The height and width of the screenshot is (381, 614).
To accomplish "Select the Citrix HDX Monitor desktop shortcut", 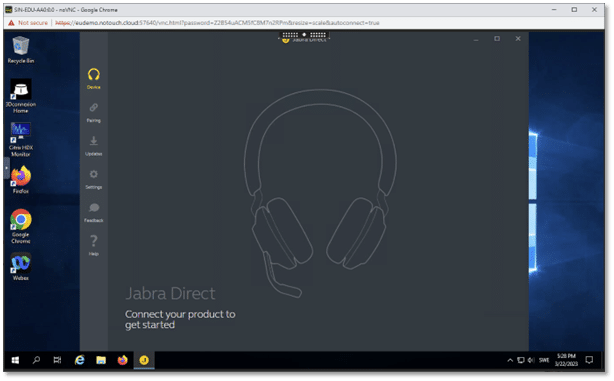I will [x=21, y=139].
